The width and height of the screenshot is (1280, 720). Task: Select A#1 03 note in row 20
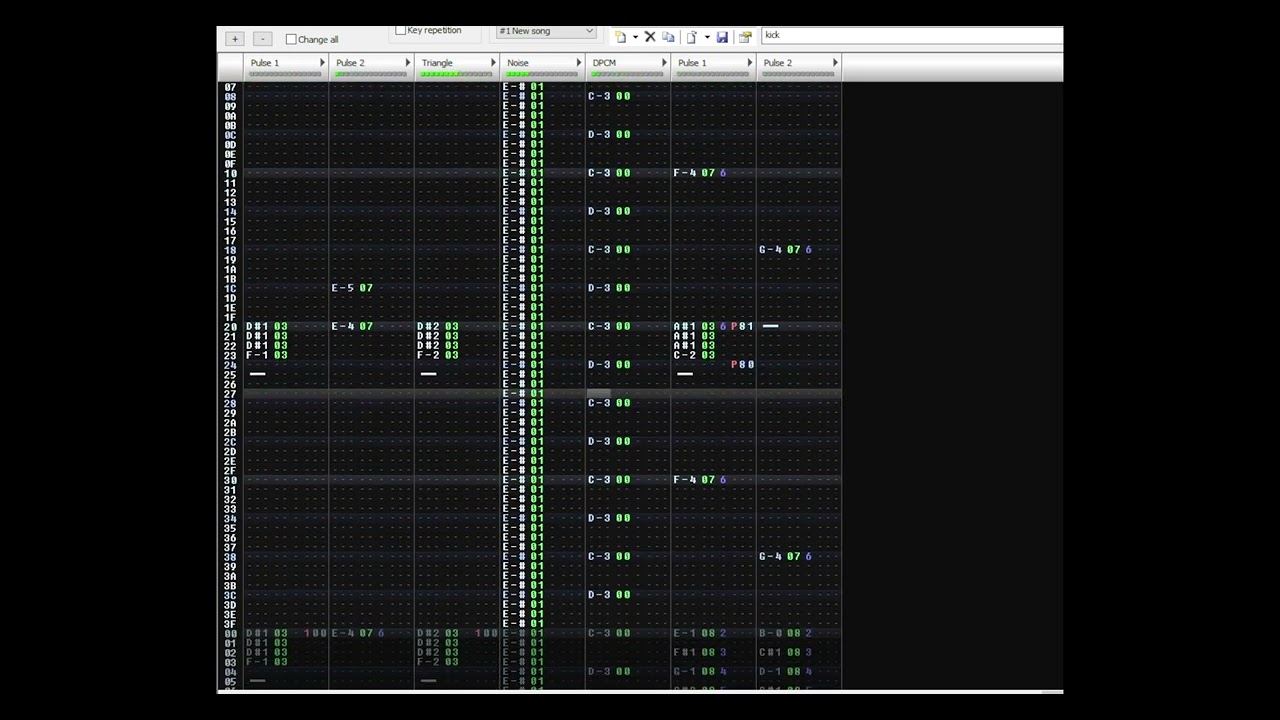click(x=694, y=326)
